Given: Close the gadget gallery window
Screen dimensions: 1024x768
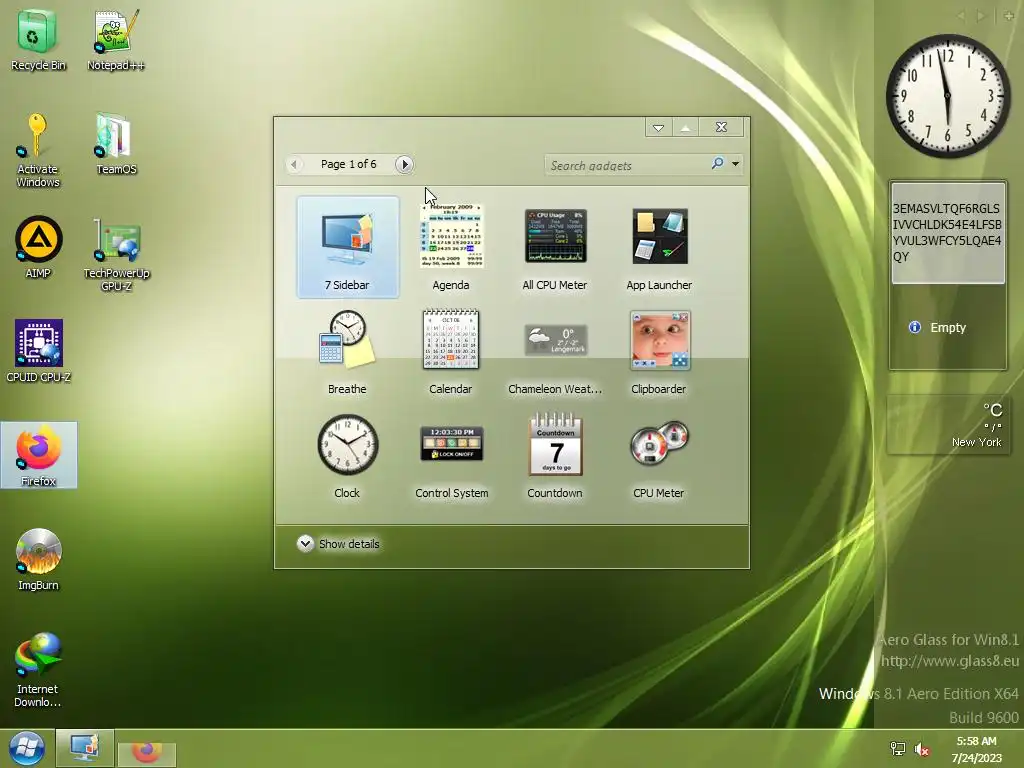Looking at the screenshot, I should pyautogui.click(x=721, y=127).
